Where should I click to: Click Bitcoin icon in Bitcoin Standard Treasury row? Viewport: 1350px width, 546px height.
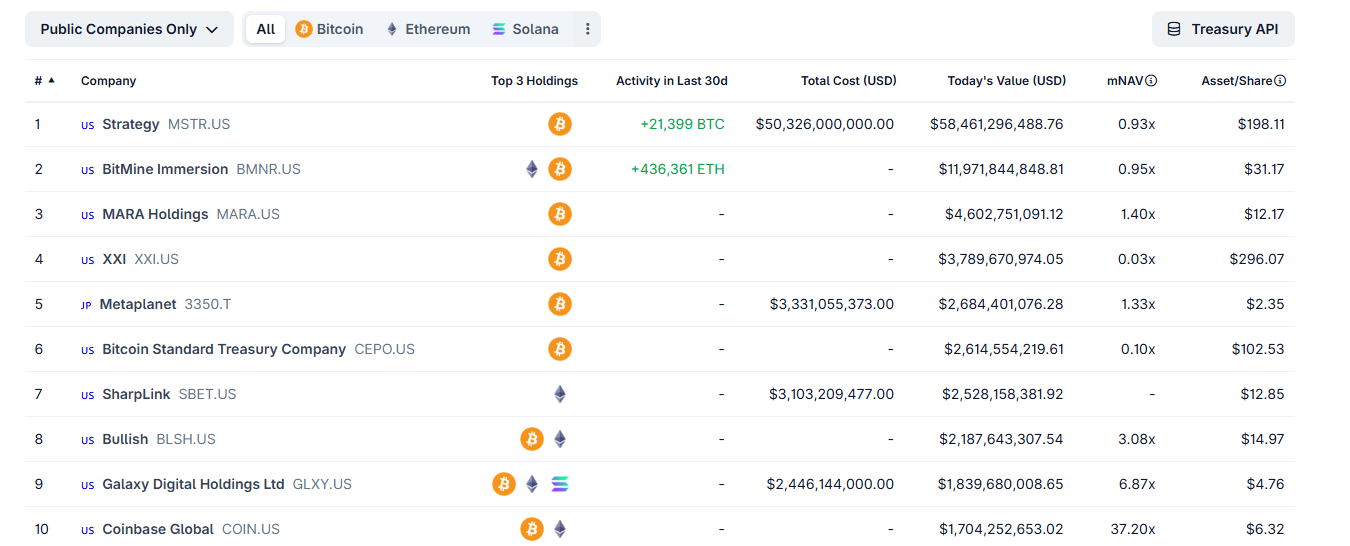tap(560, 349)
